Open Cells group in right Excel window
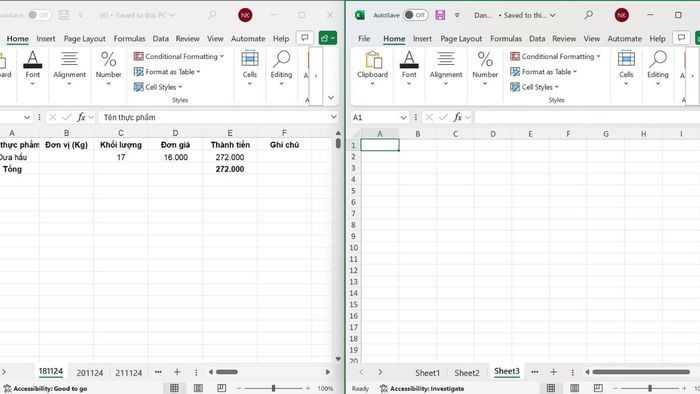The height and width of the screenshot is (394, 700). (626, 68)
